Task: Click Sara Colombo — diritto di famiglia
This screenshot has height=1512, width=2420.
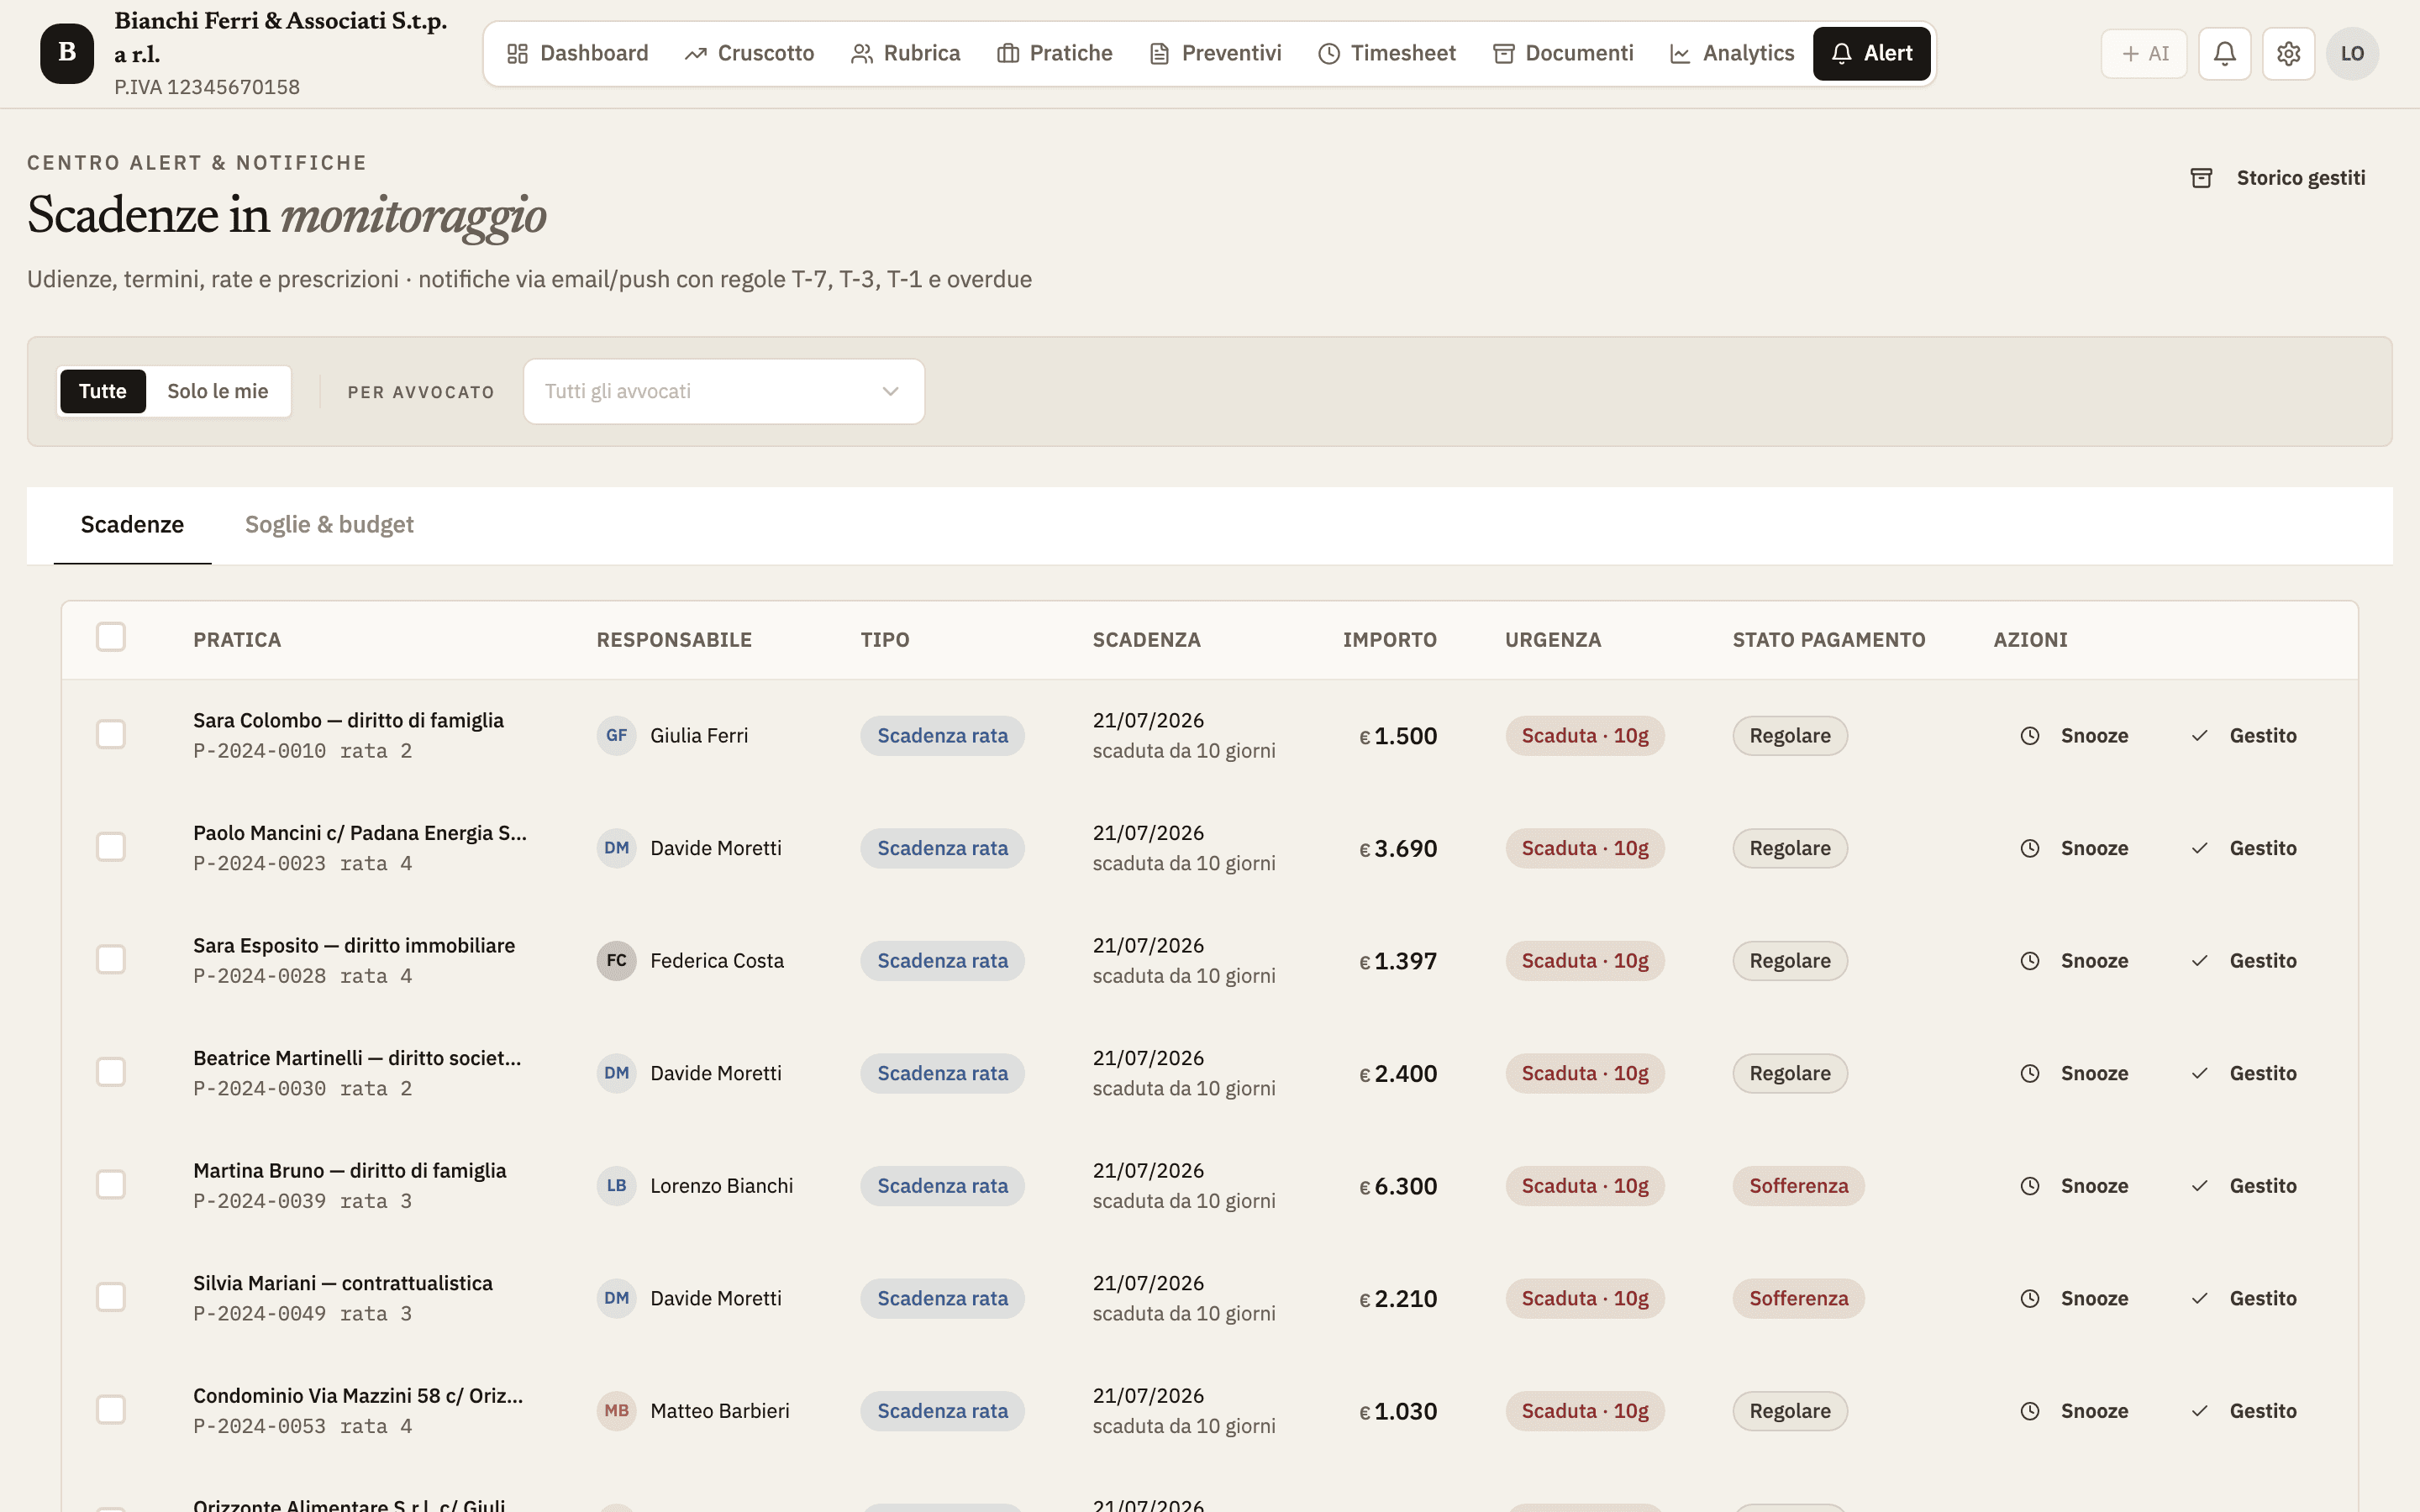Action: (x=348, y=720)
